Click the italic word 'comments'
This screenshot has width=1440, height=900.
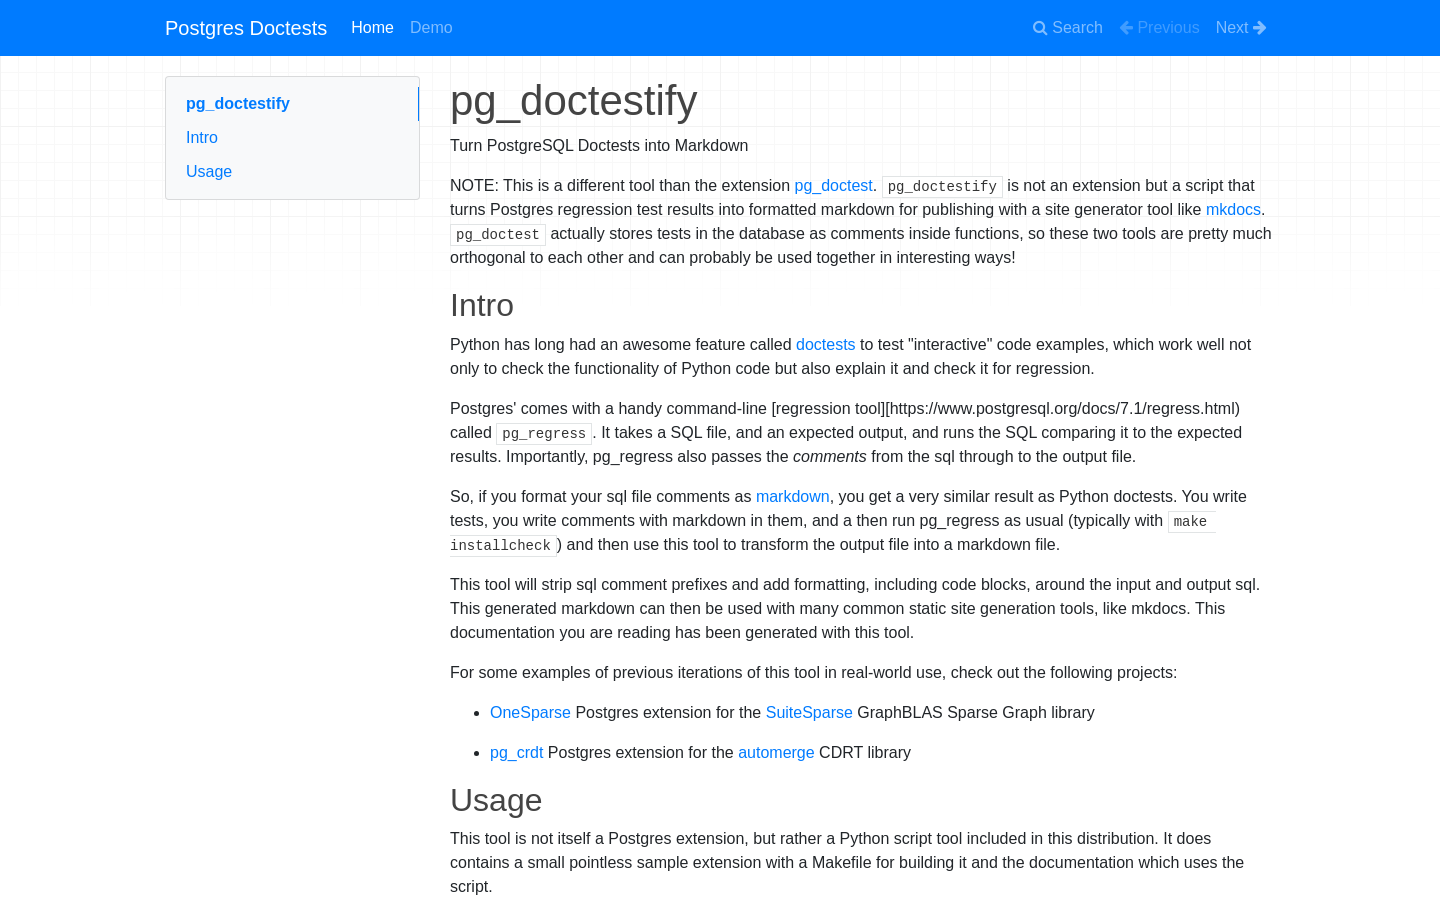coord(830,457)
